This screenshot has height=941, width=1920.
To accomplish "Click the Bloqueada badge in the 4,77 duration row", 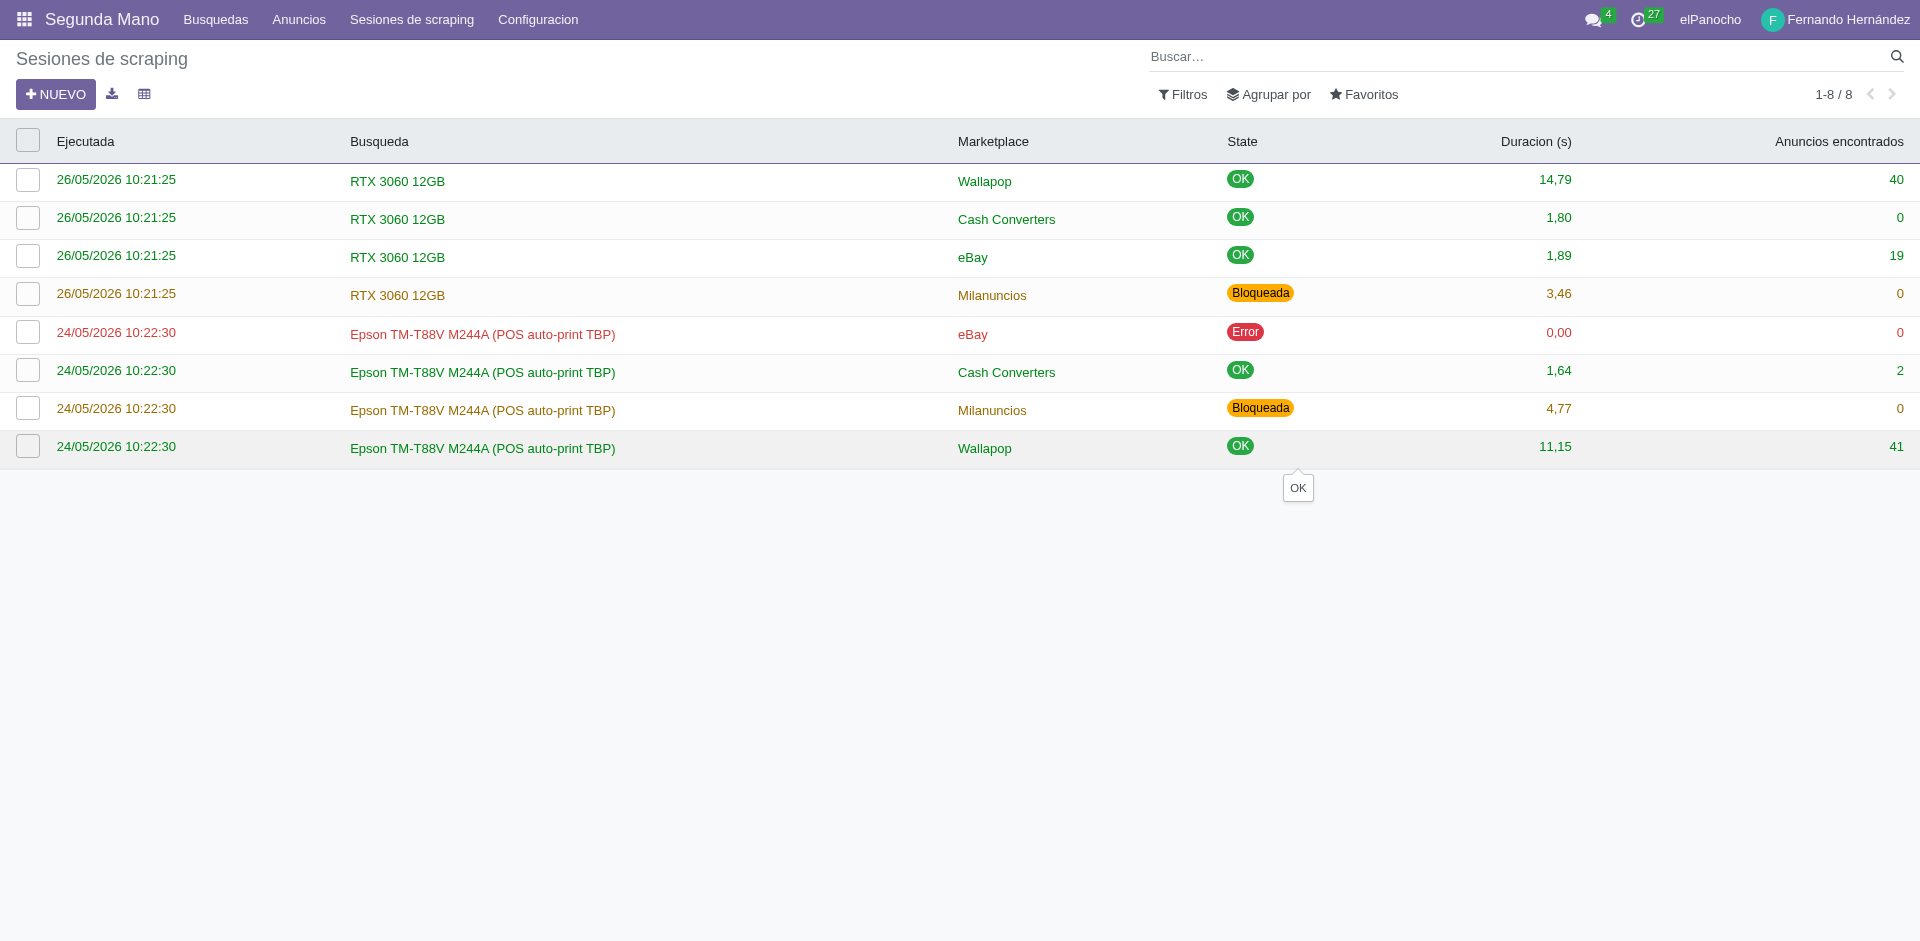I will pyautogui.click(x=1260, y=408).
